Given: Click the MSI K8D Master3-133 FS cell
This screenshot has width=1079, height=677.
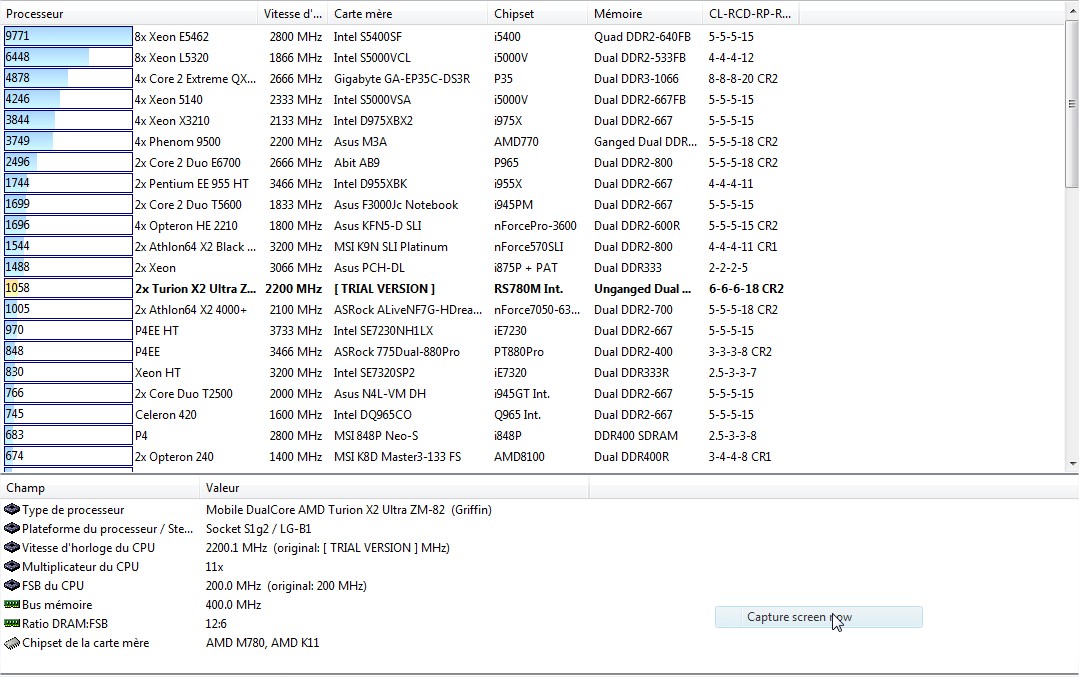Looking at the screenshot, I should (x=397, y=456).
